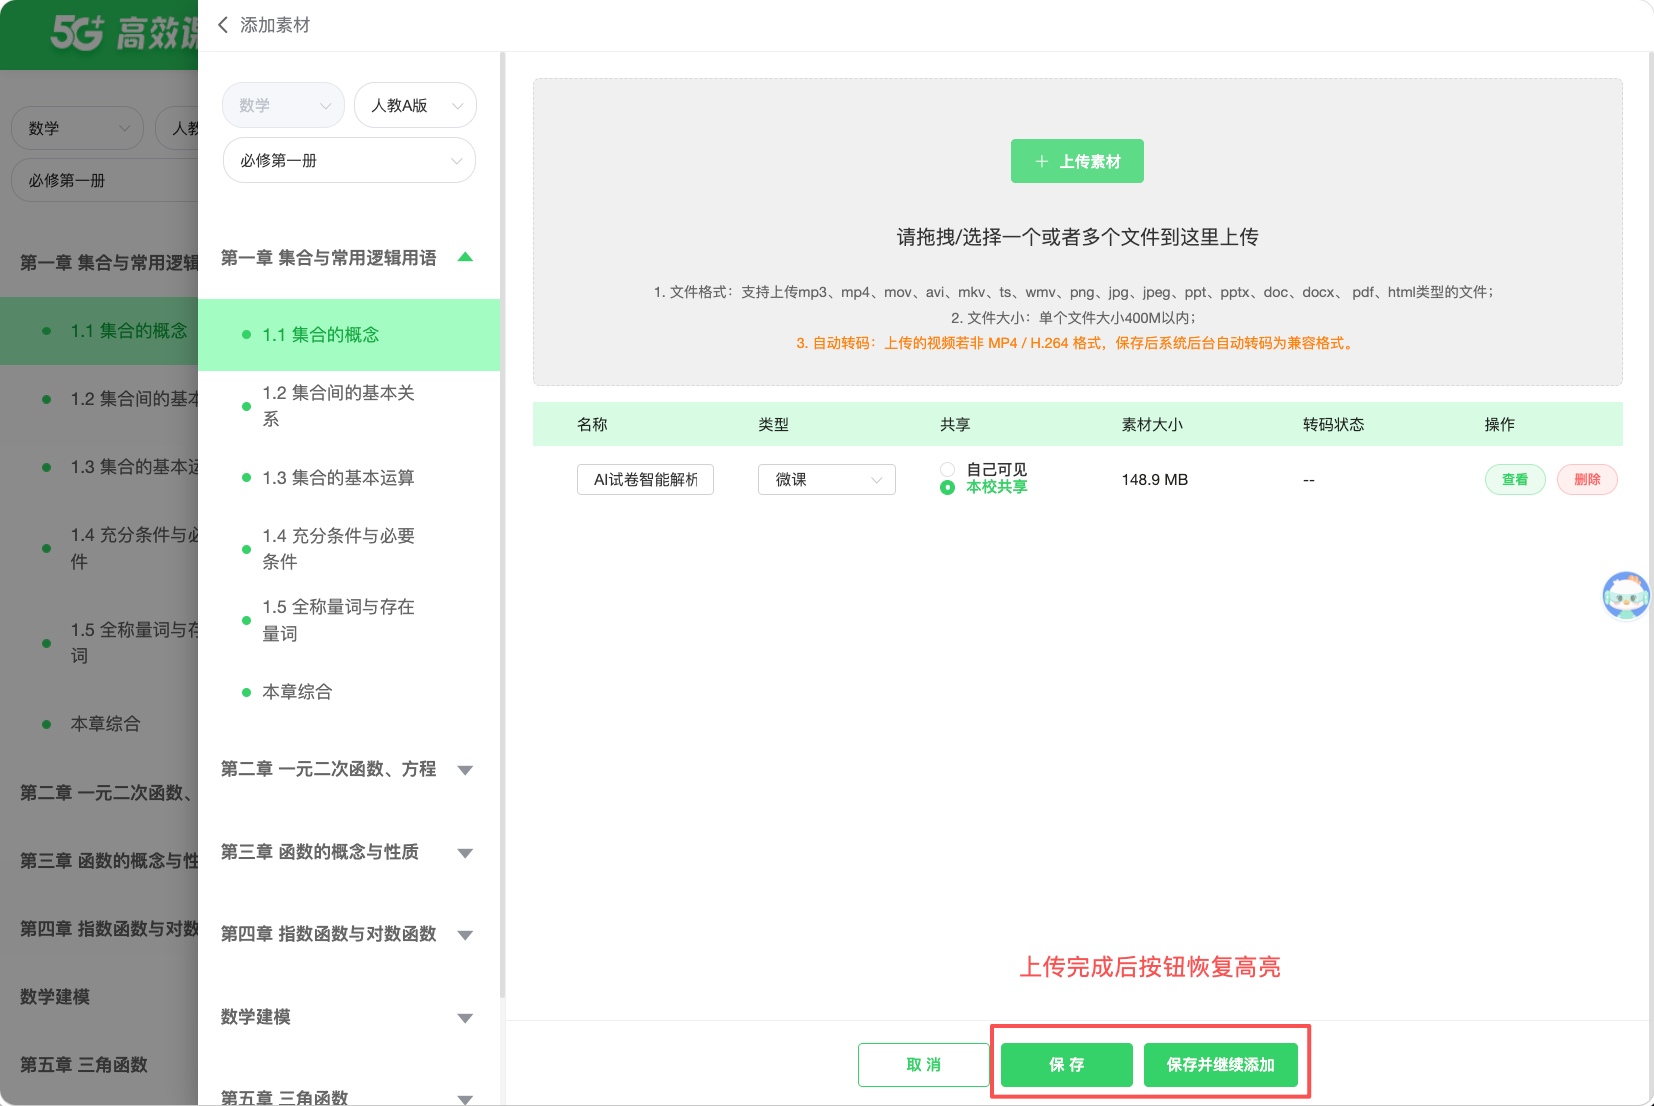Click 数学建模 in the background sidebar

55,997
